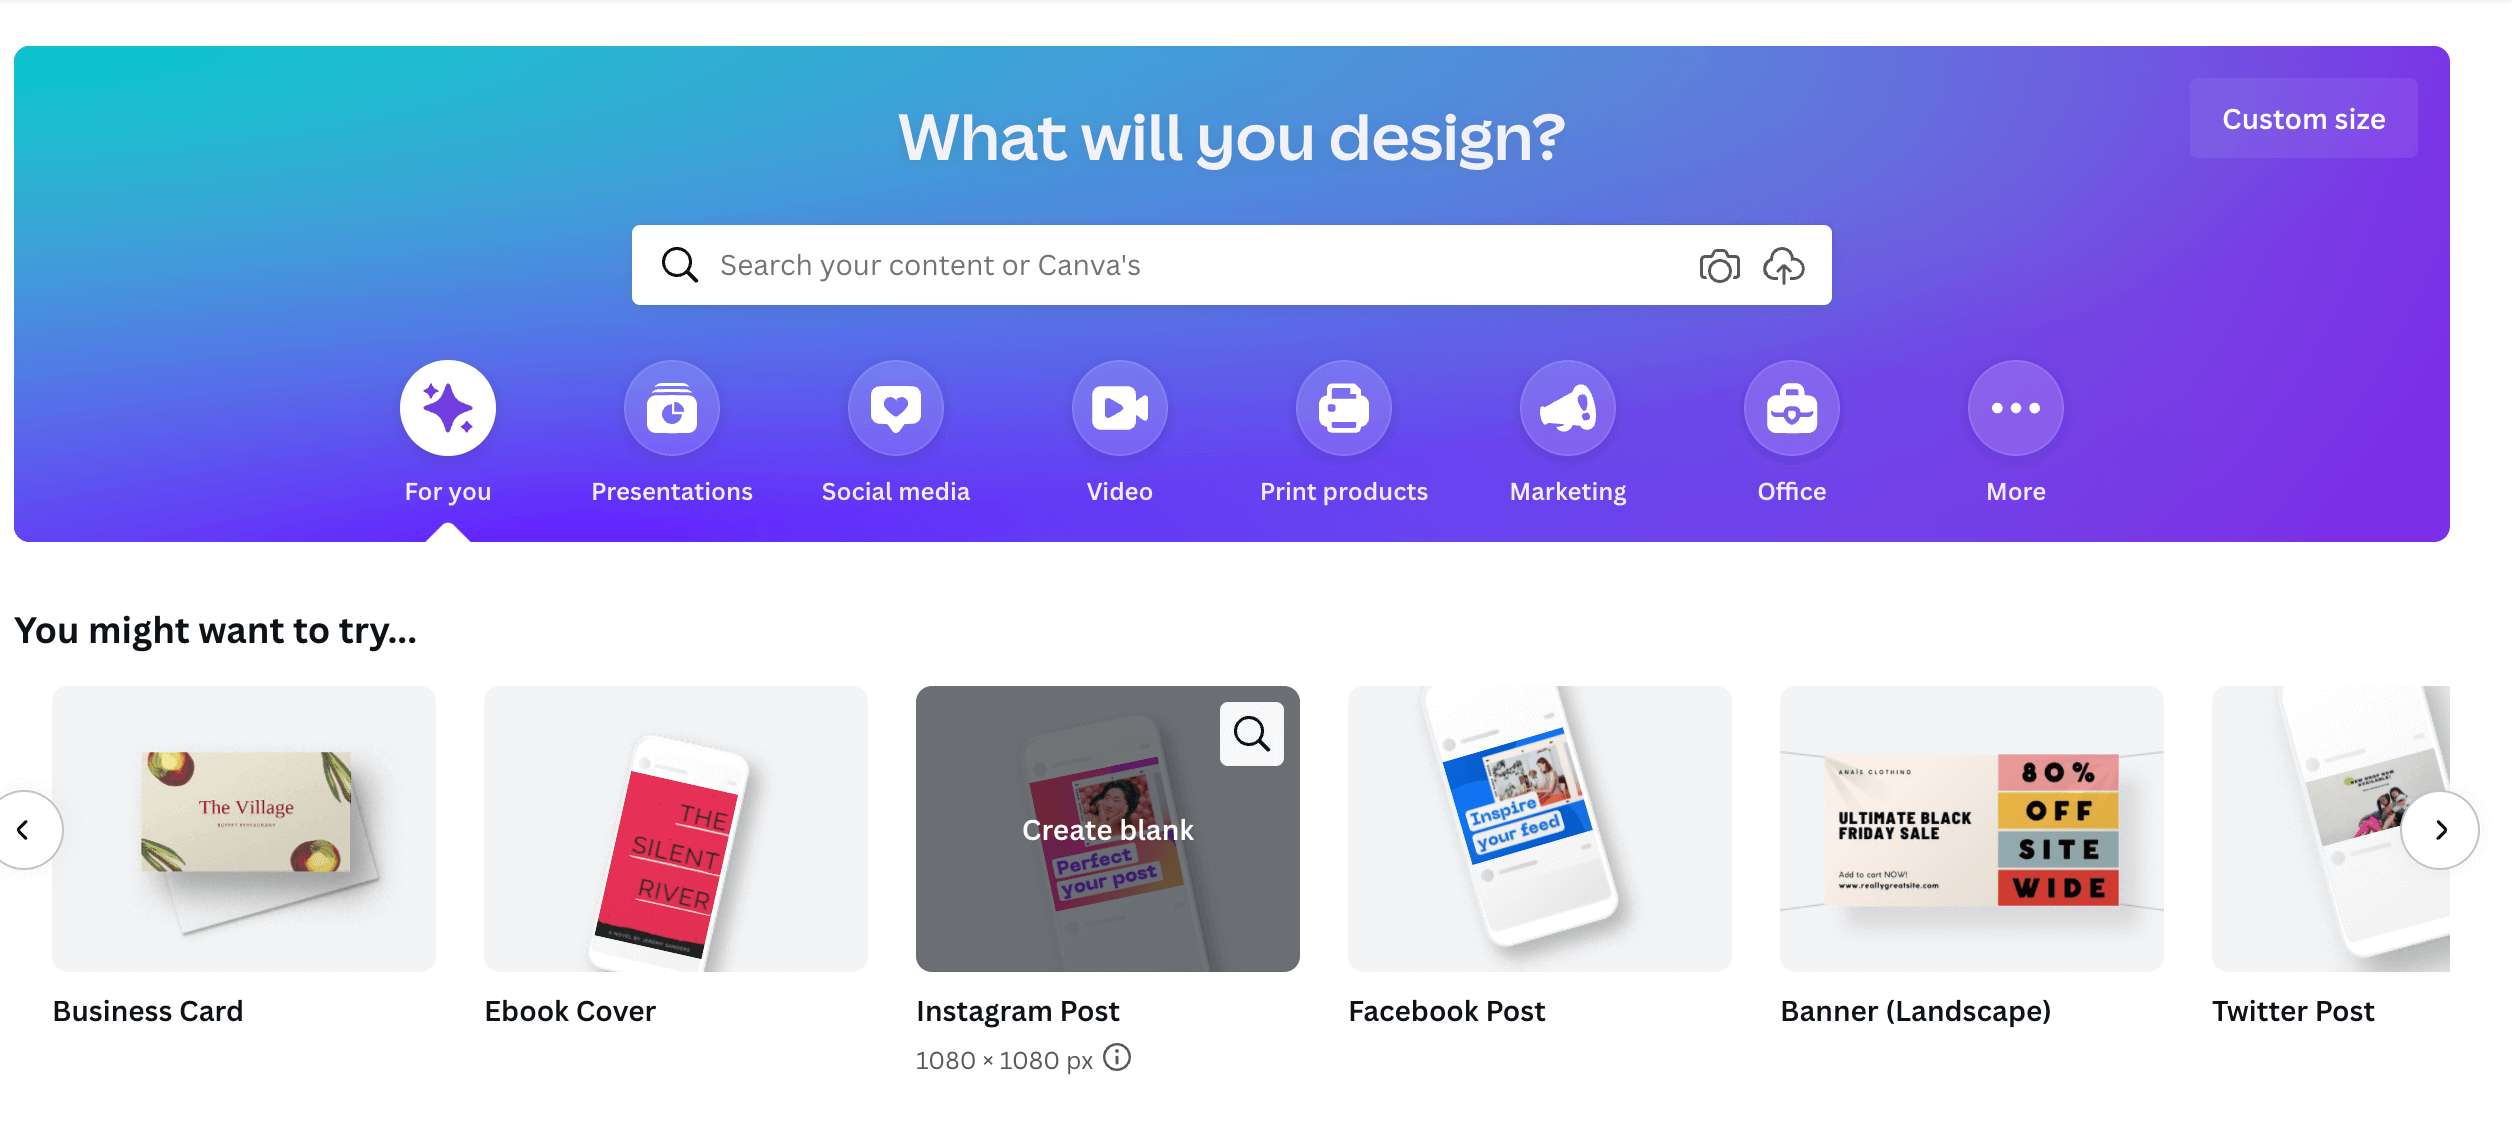Screen dimensions: 2514x1148
Task: Click the Create blank Instagram Post button
Action: coord(1108,829)
